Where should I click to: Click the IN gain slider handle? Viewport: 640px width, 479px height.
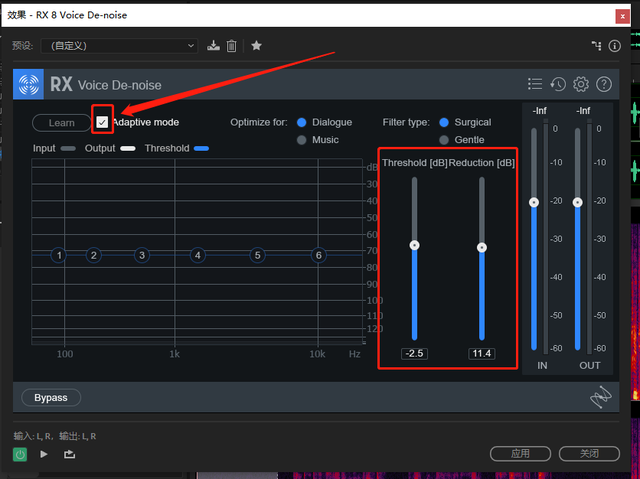(x=534, y=202)
